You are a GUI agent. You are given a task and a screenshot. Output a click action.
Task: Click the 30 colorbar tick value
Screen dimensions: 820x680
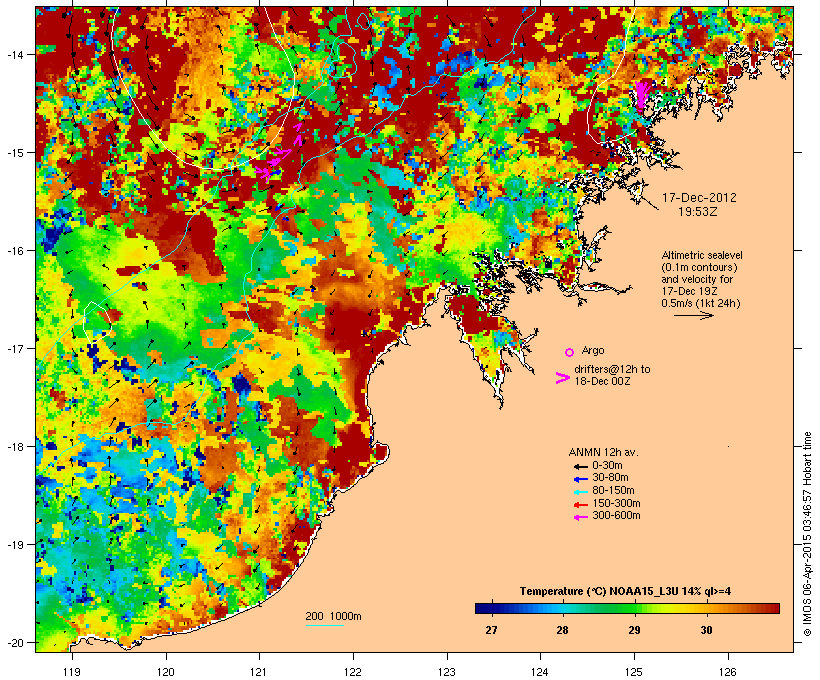click(707, 630)
